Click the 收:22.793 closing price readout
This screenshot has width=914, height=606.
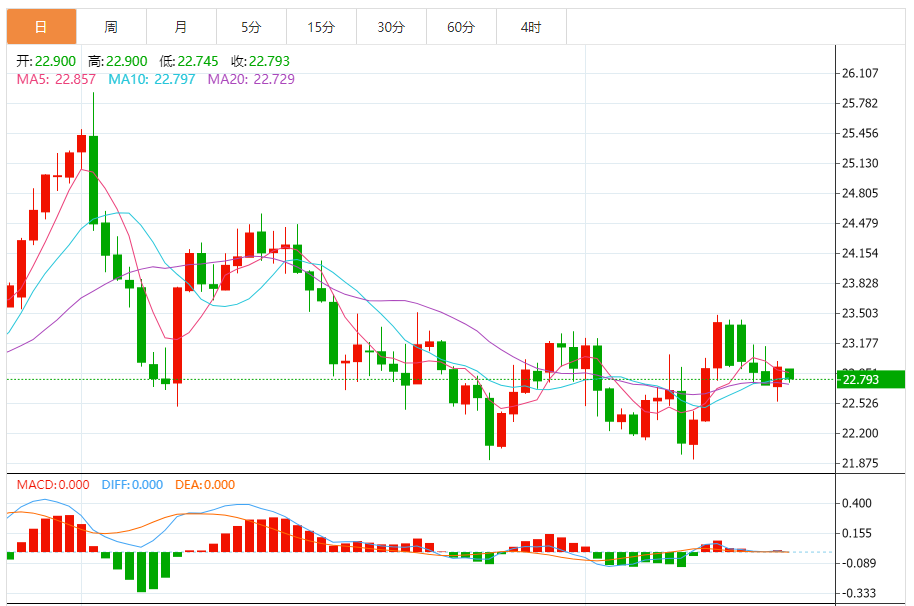pos(260,61)
